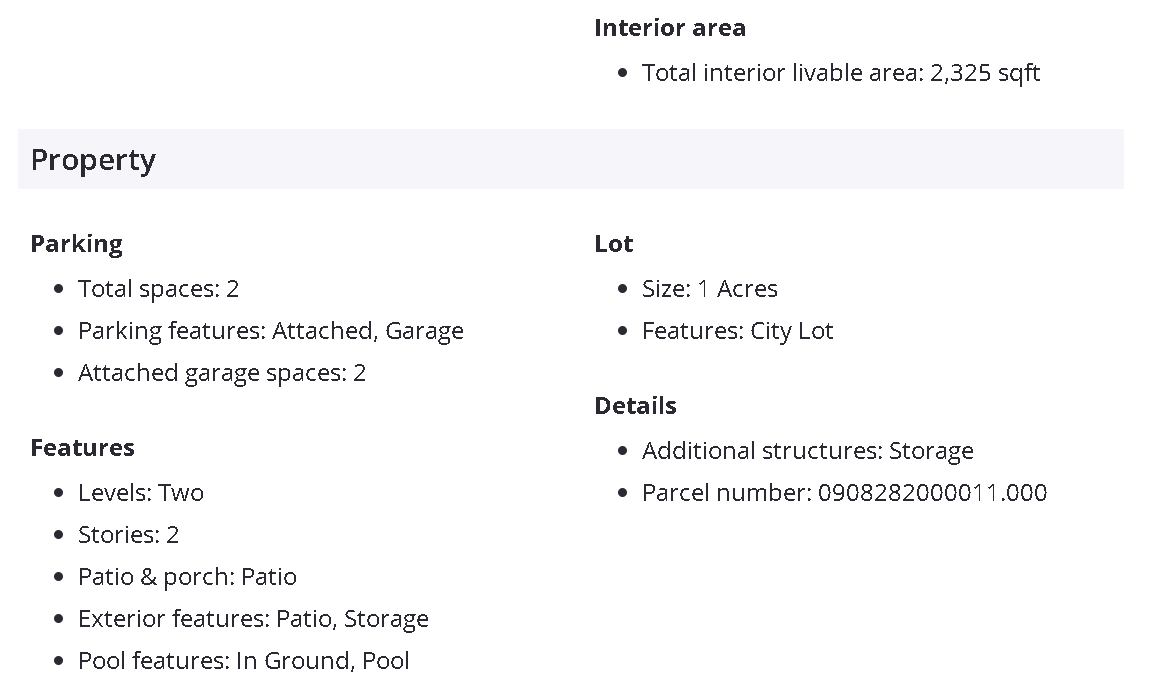Select the 'Levels: Two' entry

pos(140,493)
